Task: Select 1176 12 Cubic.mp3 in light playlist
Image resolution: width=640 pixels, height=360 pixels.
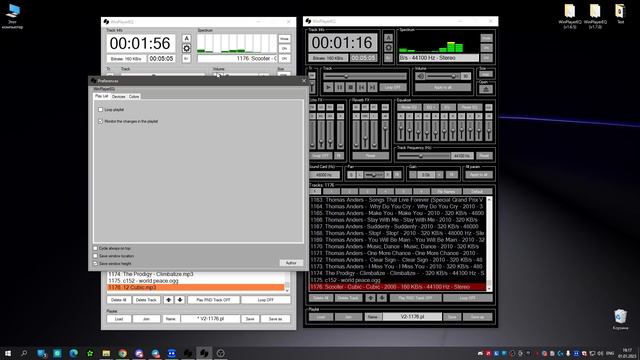Action: [x=196, y=288]
